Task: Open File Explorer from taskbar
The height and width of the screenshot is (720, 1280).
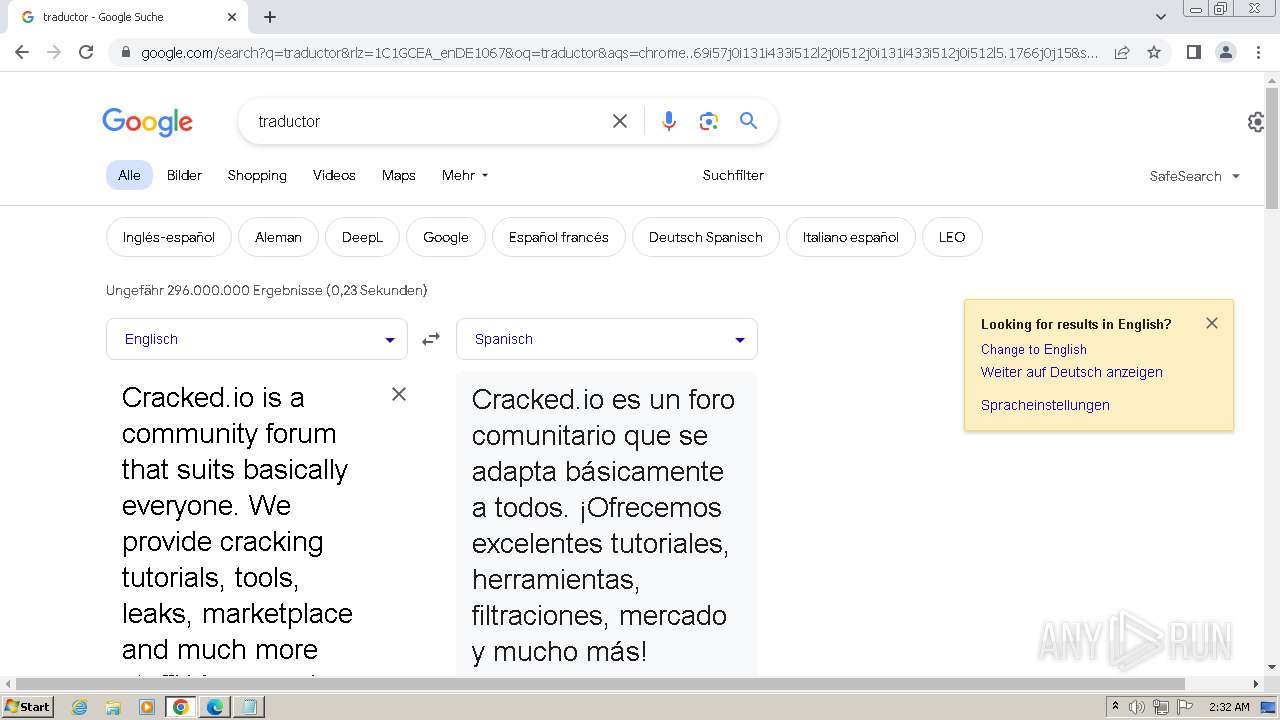Action: pos(113,707)
